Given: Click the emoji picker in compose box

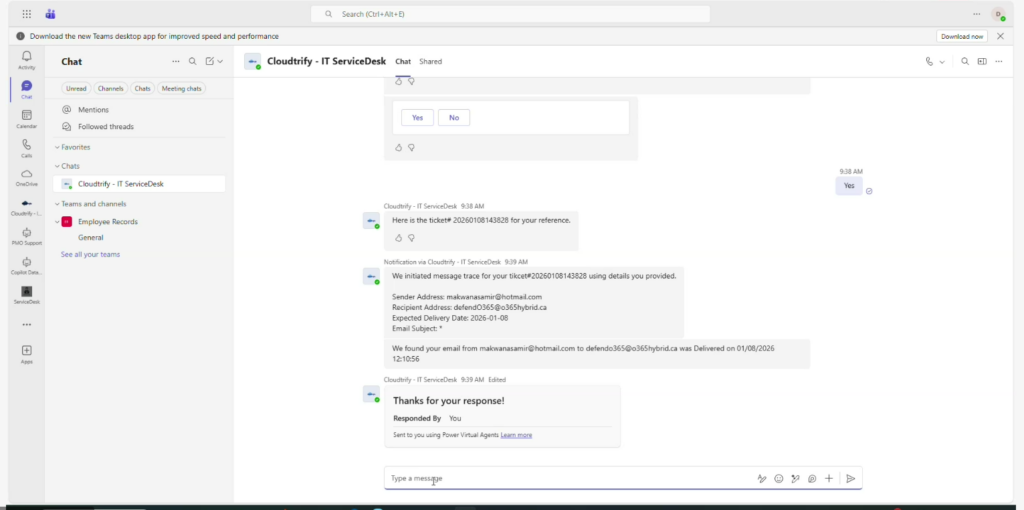Looking at the screenshot, I should pyautogui.click(x=778, y=479).
